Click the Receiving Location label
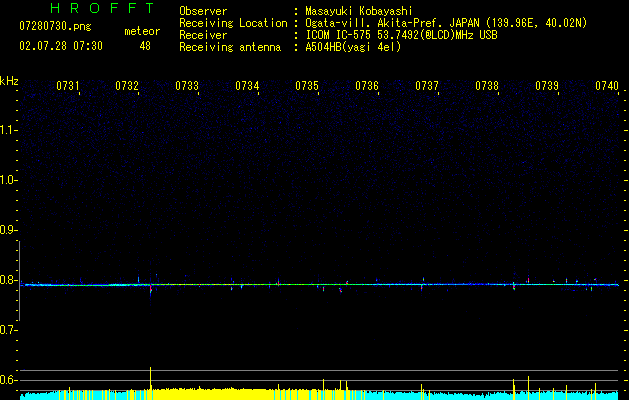The width and height of the screenshot is (629, 400). (233, 23)
